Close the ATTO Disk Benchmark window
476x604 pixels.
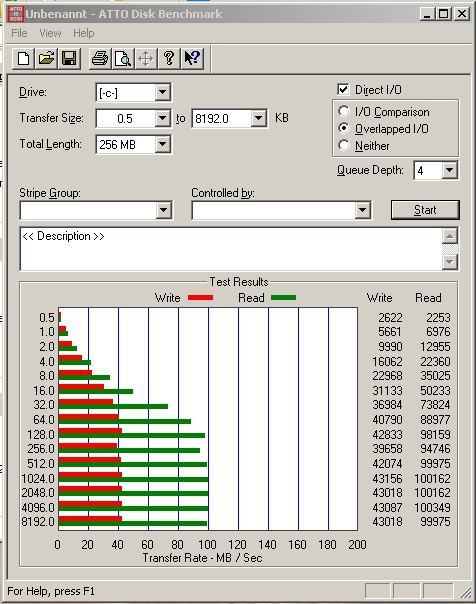click(x=461, y=14)
